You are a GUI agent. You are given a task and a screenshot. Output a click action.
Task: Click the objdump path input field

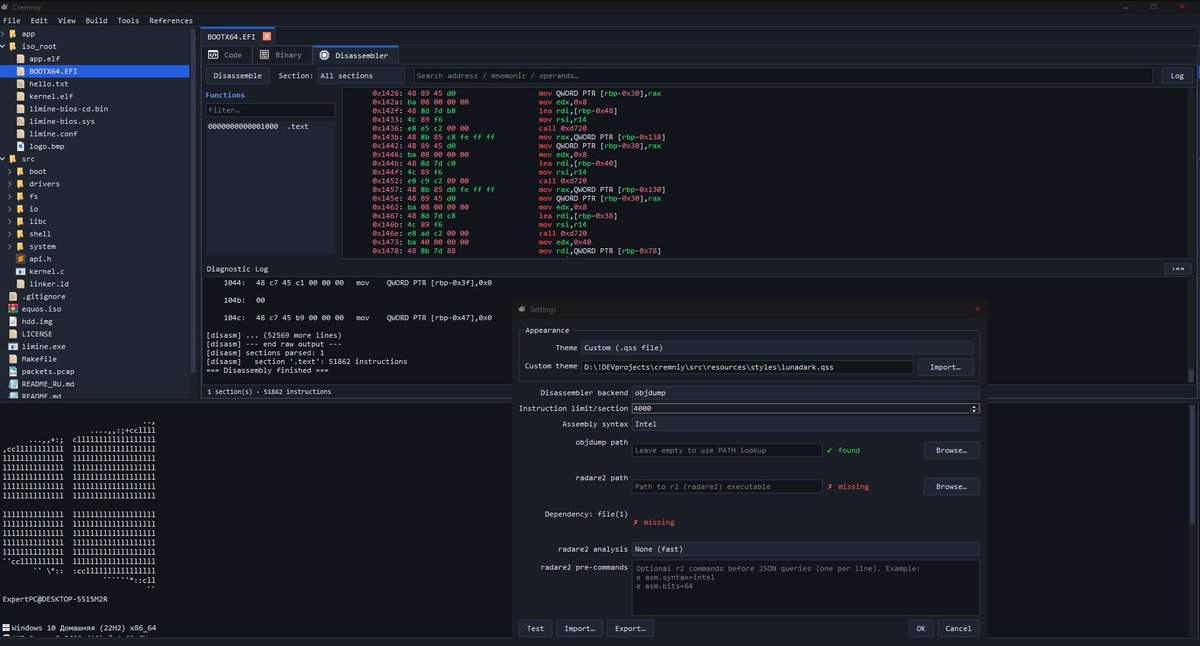tap(726, 450)
